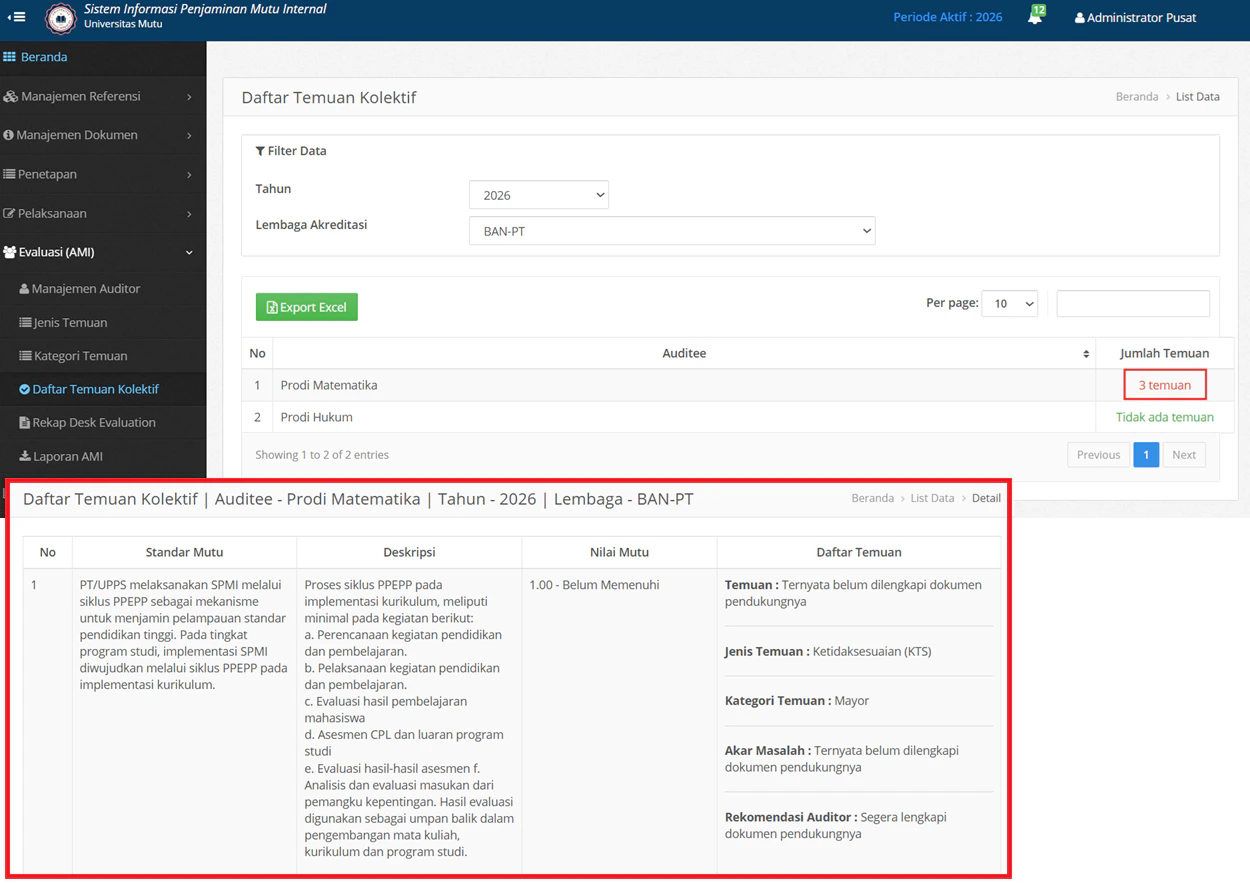The image size is (1250, 883).
Task: Click Jenis Temuan : Ketidaksesuaian (KTS) text
Action: pos(828,651)
